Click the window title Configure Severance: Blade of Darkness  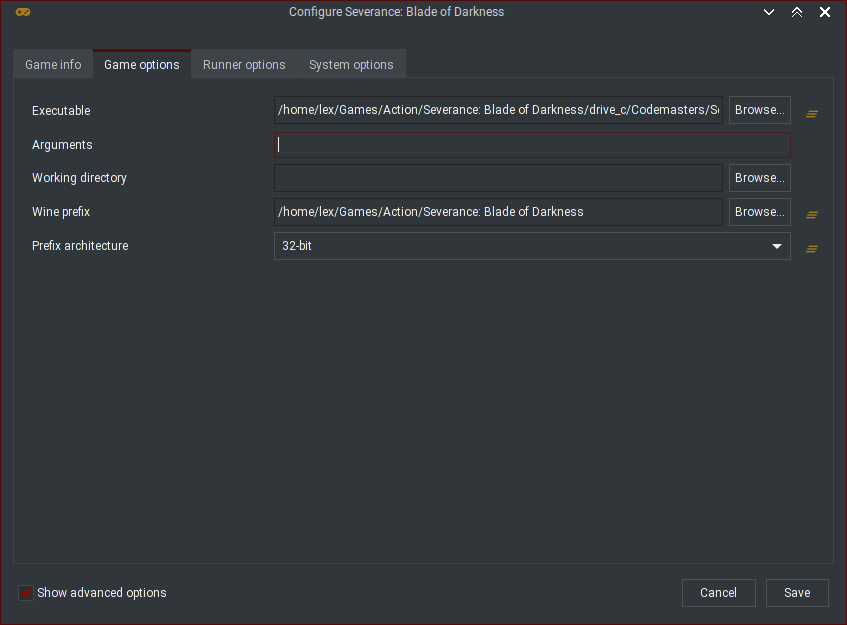(396, 12)
